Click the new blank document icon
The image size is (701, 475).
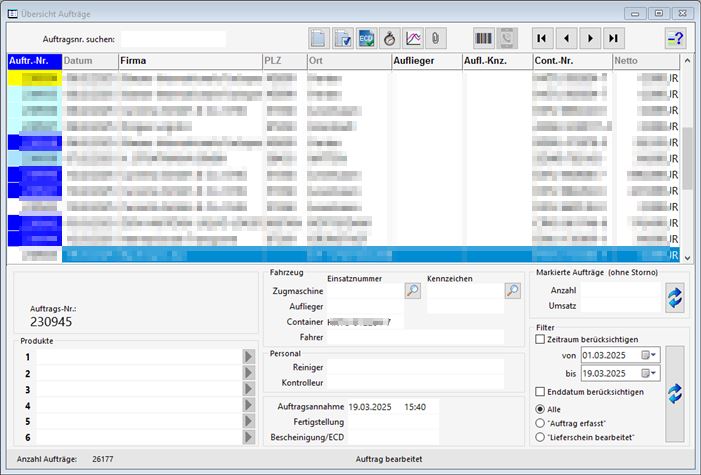pos(318,38)
